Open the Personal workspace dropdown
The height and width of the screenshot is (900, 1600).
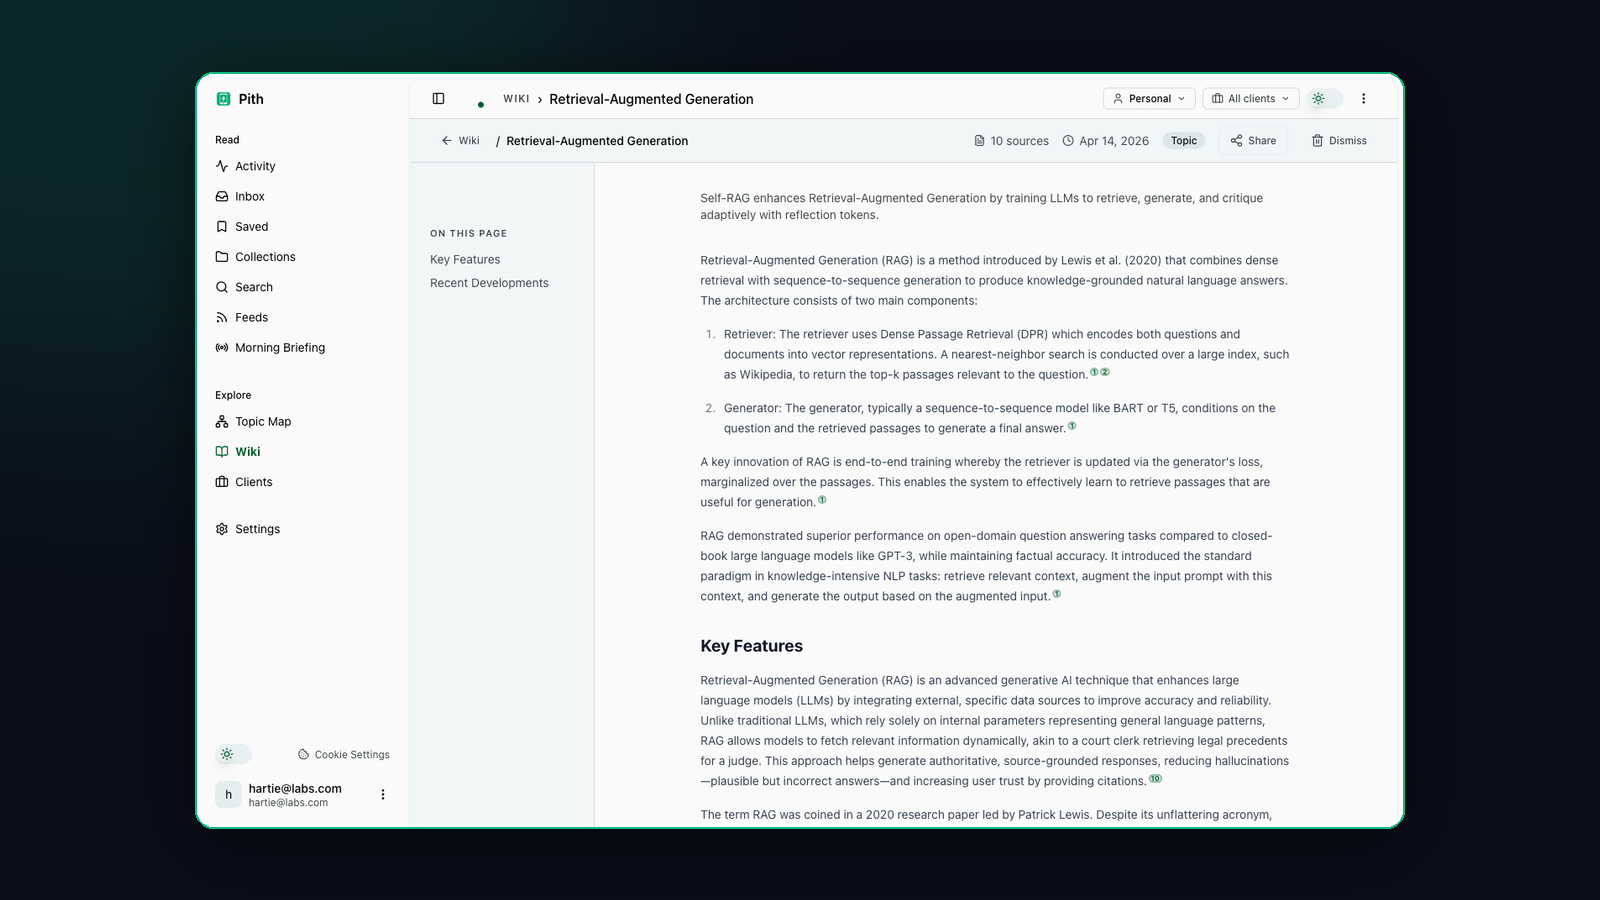coord(1149,99)
